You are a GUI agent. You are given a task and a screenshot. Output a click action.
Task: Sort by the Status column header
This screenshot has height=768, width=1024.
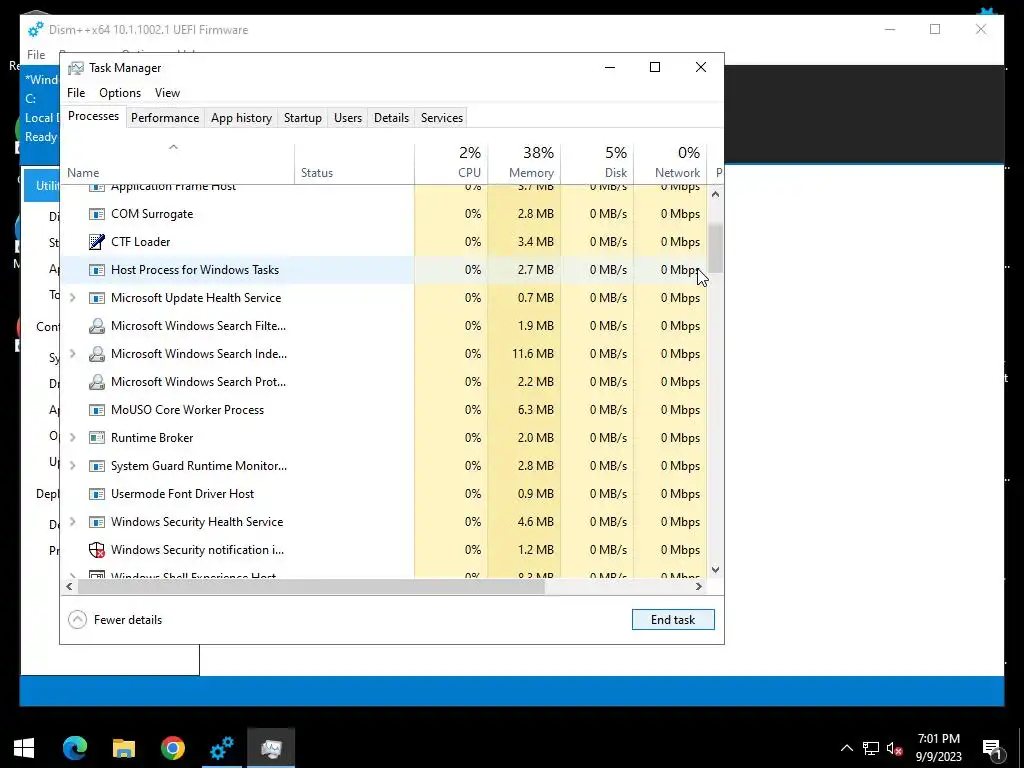coord(355,164)
